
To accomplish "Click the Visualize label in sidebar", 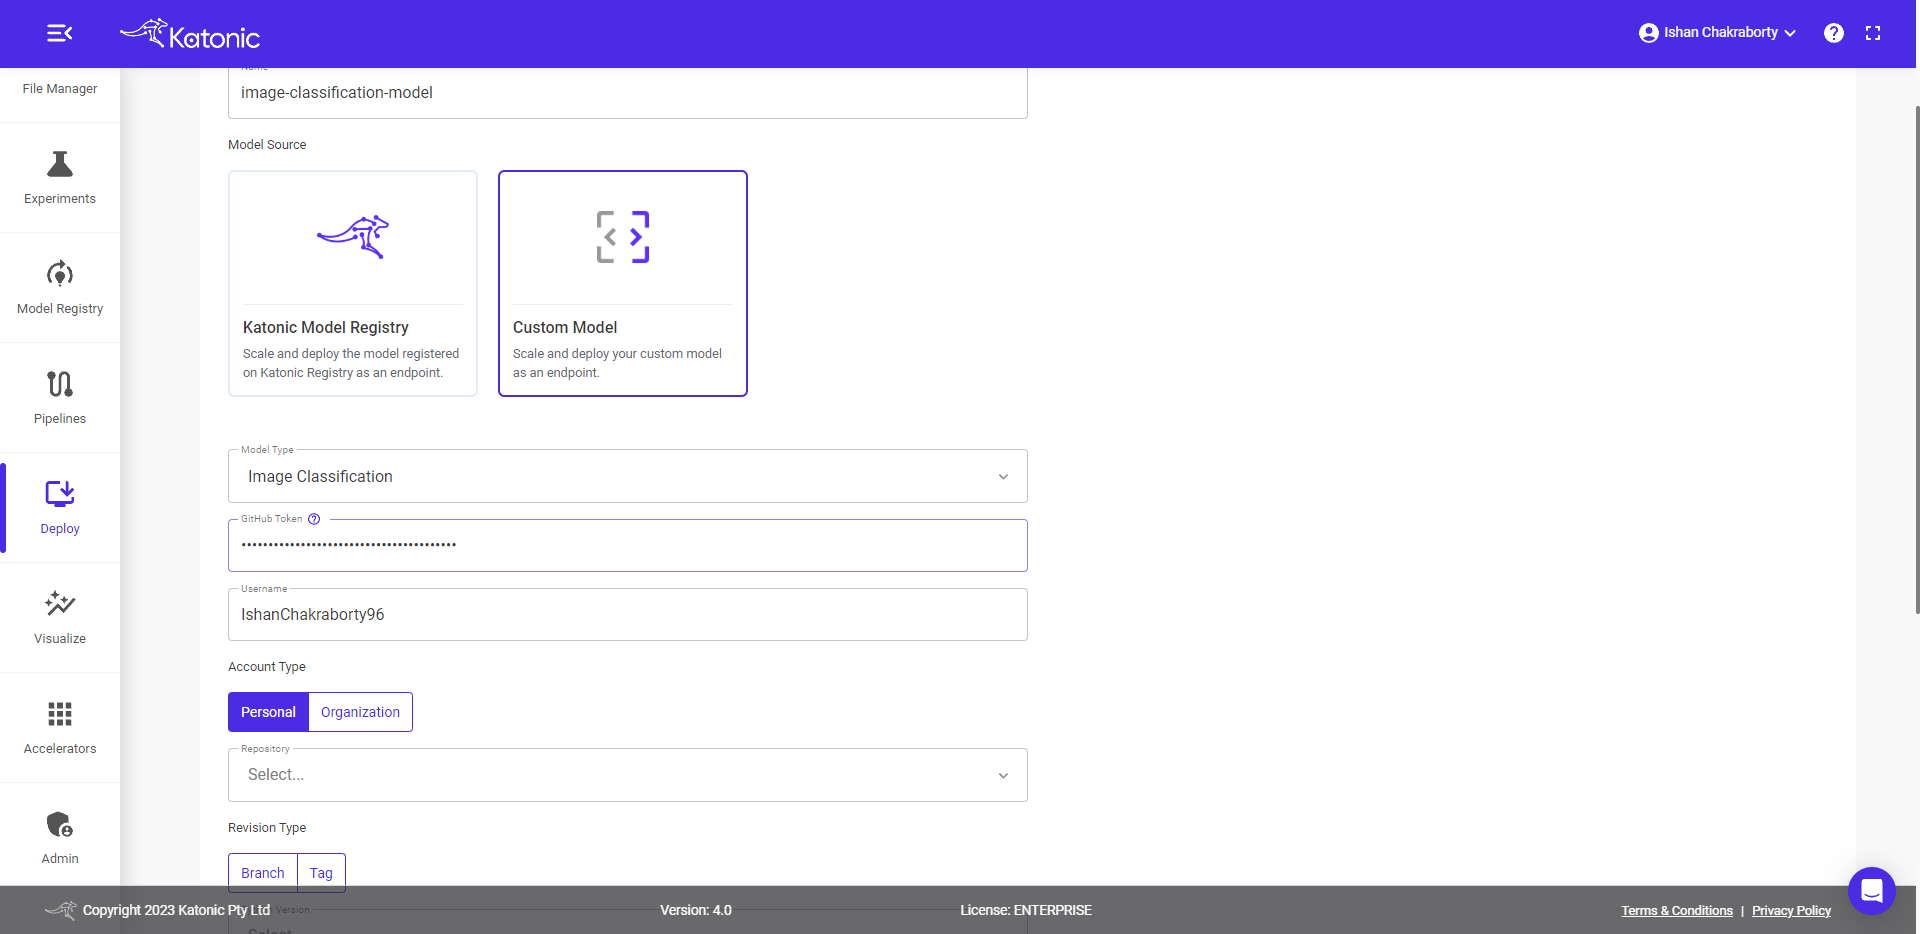I will [x=60, y=639].
